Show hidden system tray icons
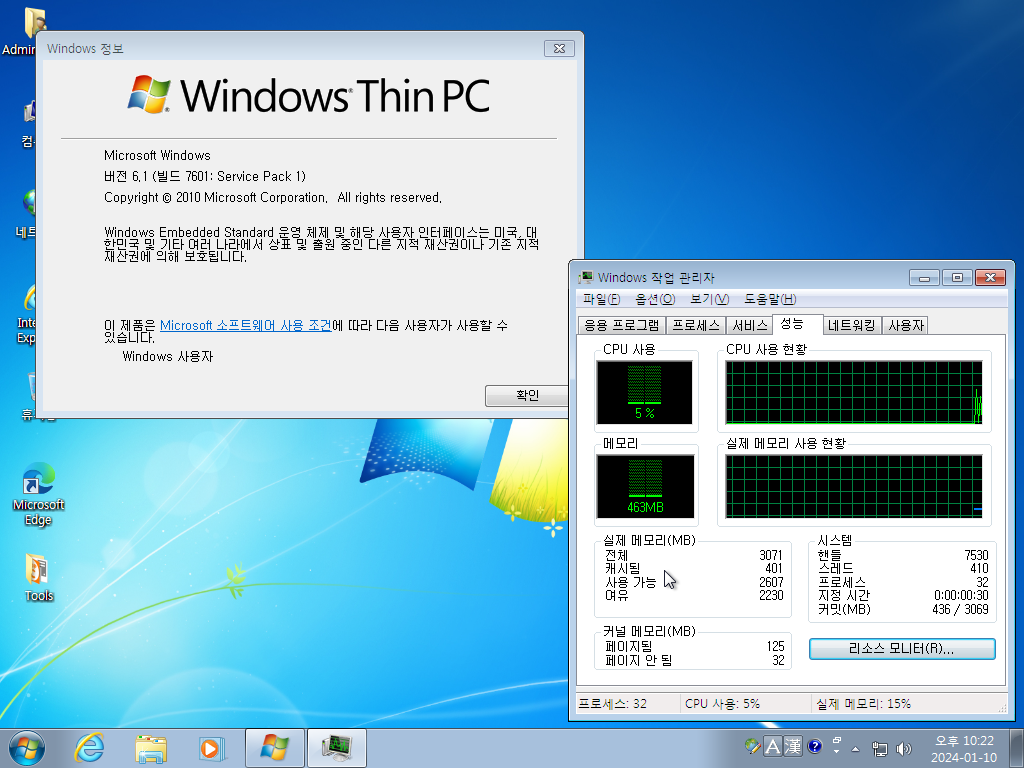The image size is (1024, 768). (x=856, y=749)
